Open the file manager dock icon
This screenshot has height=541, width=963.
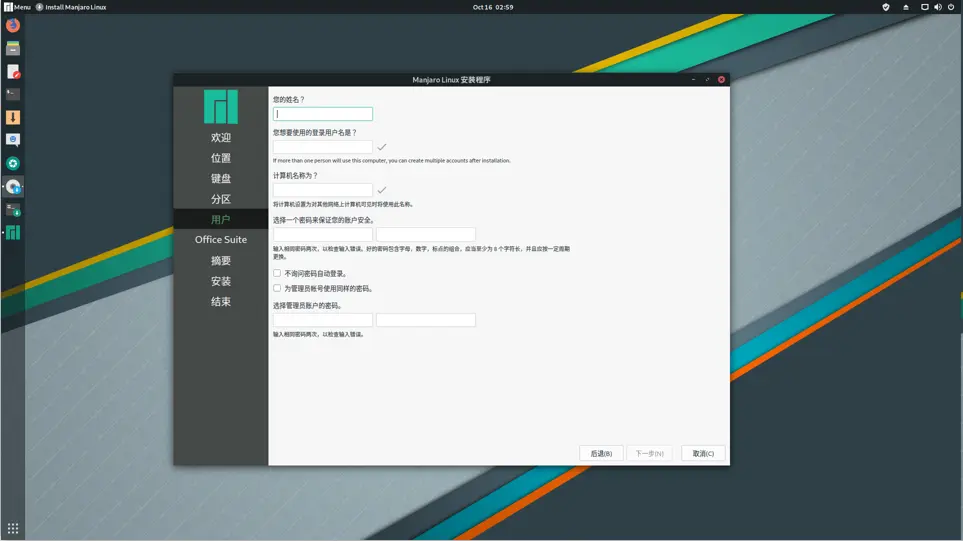tap(13, 49)
